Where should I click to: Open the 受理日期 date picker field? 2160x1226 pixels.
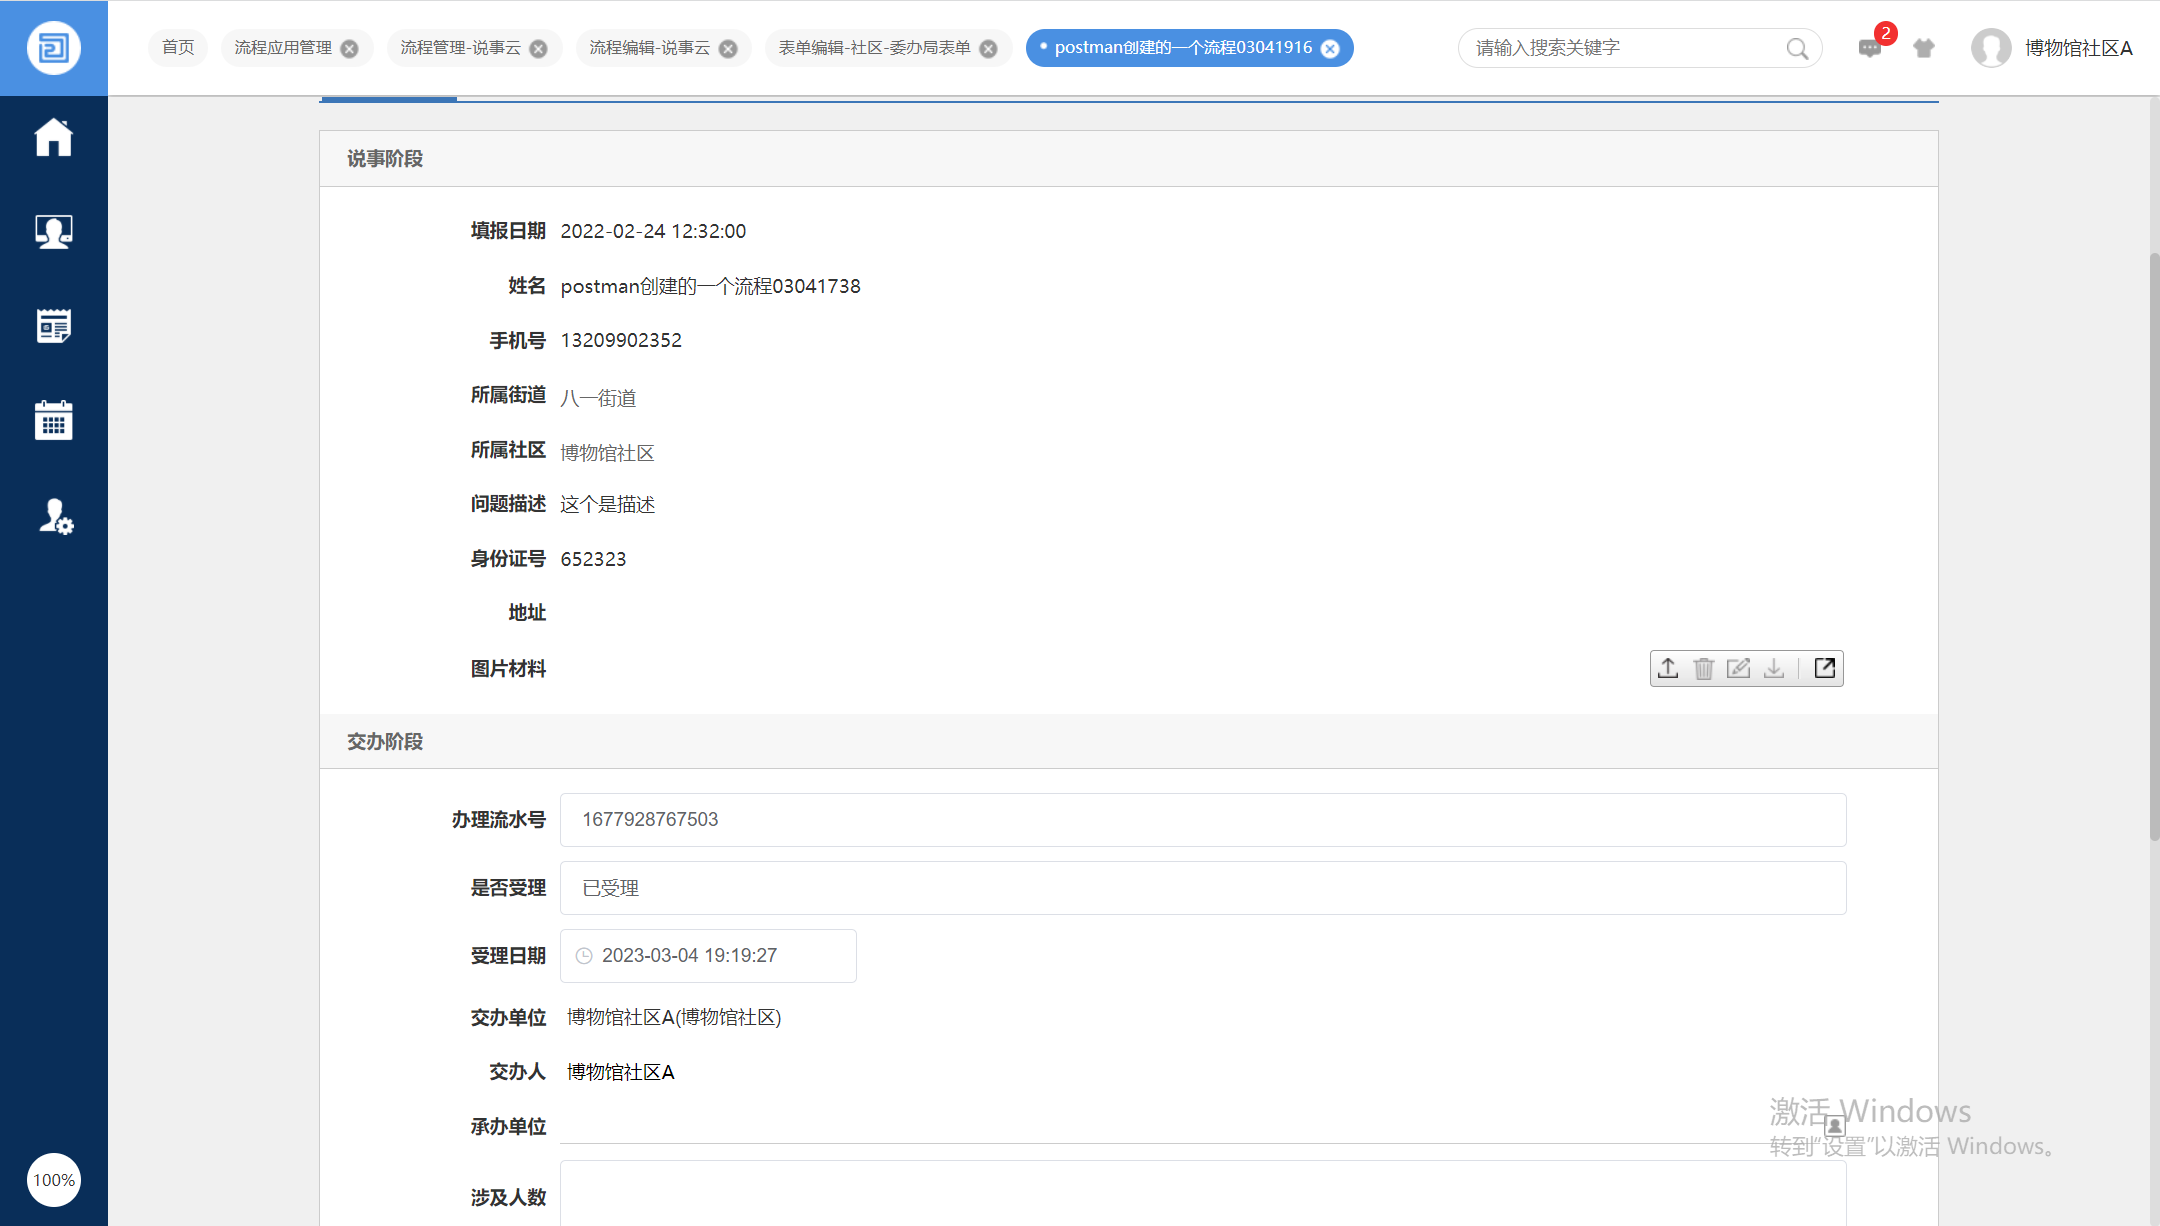[708, 956]
